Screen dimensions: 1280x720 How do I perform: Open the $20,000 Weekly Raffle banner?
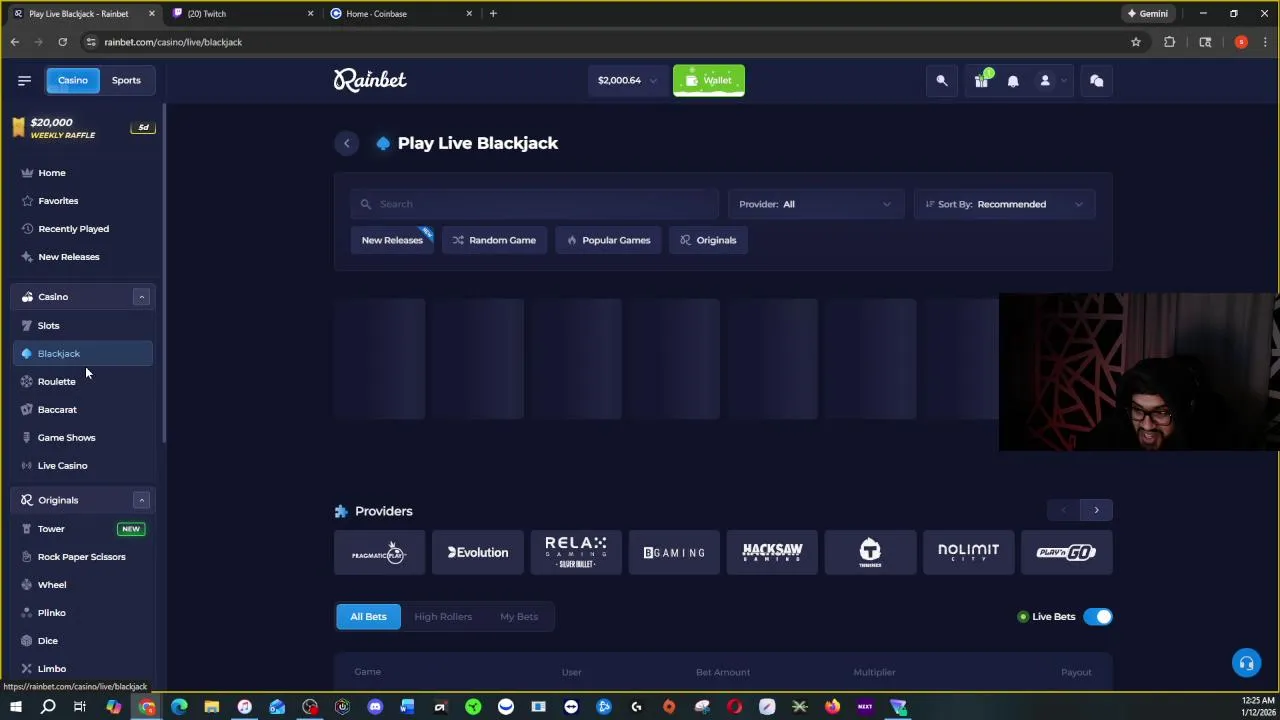pyautogui.click(x=82, y=128)
